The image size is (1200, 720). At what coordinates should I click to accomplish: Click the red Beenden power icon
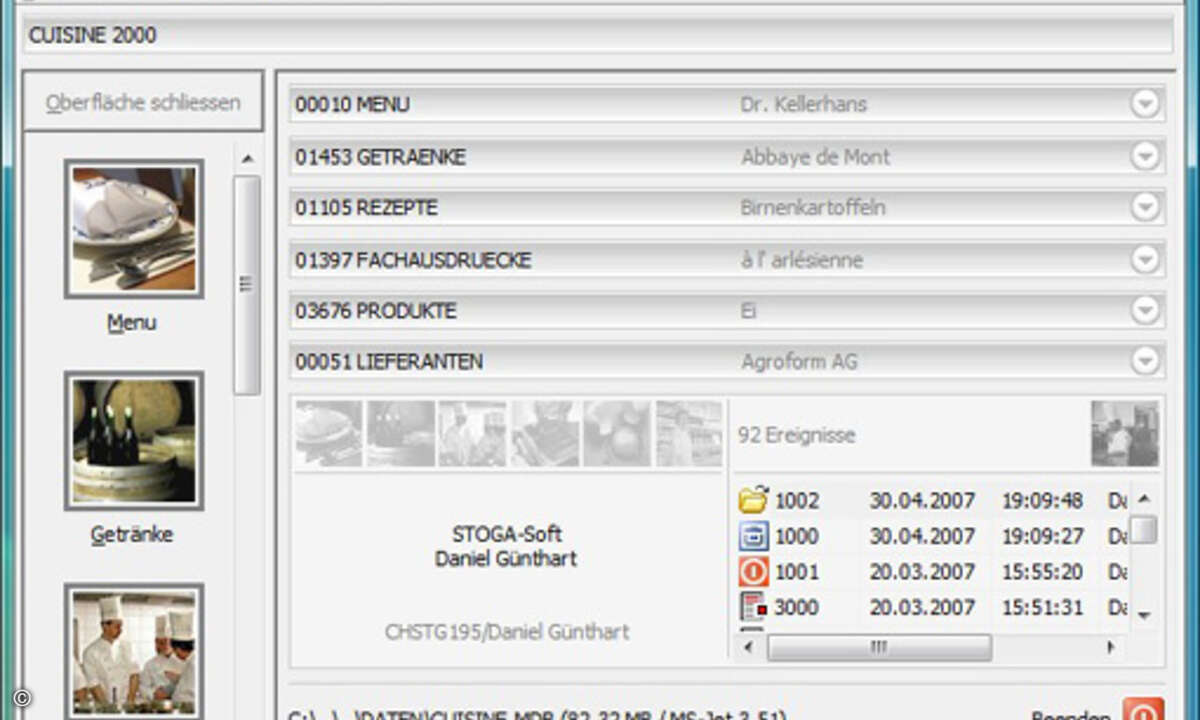(x=1143, y=711)
